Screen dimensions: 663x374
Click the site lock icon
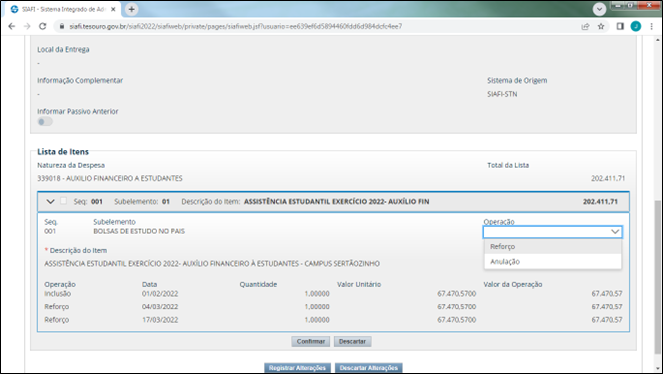point(62,26)
